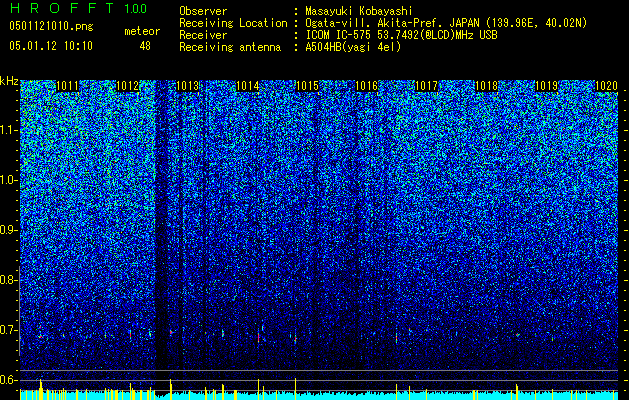The image size is (629, 400).
Task: Click the kHz axis unit label
Action: 9,81
